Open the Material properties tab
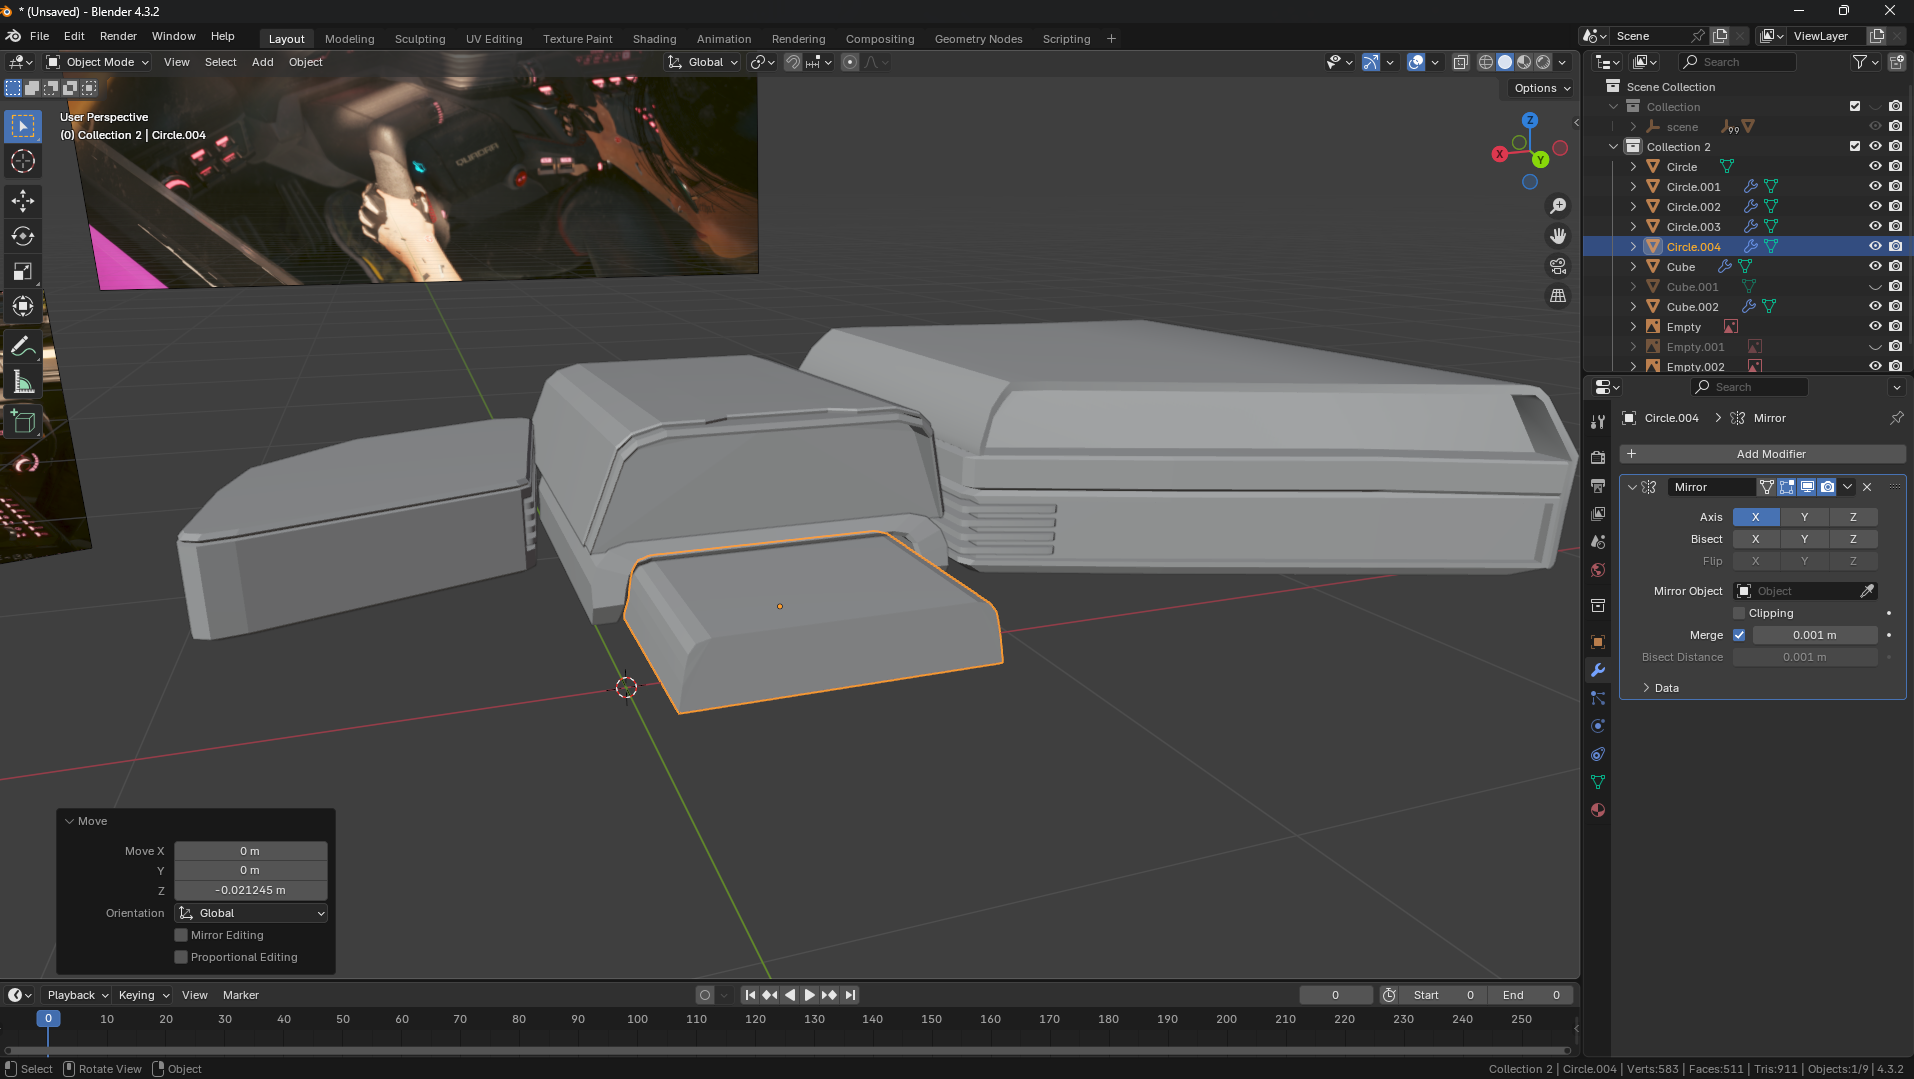 click(1598, 810)
